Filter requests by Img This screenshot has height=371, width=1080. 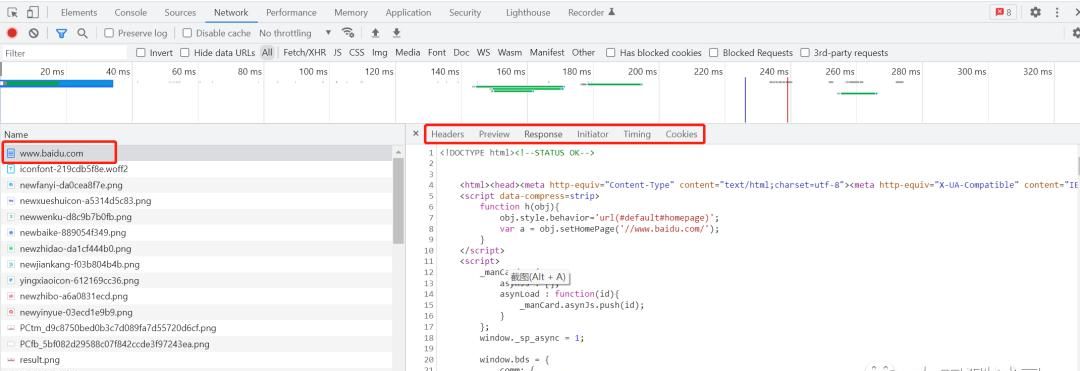point(380,53)
